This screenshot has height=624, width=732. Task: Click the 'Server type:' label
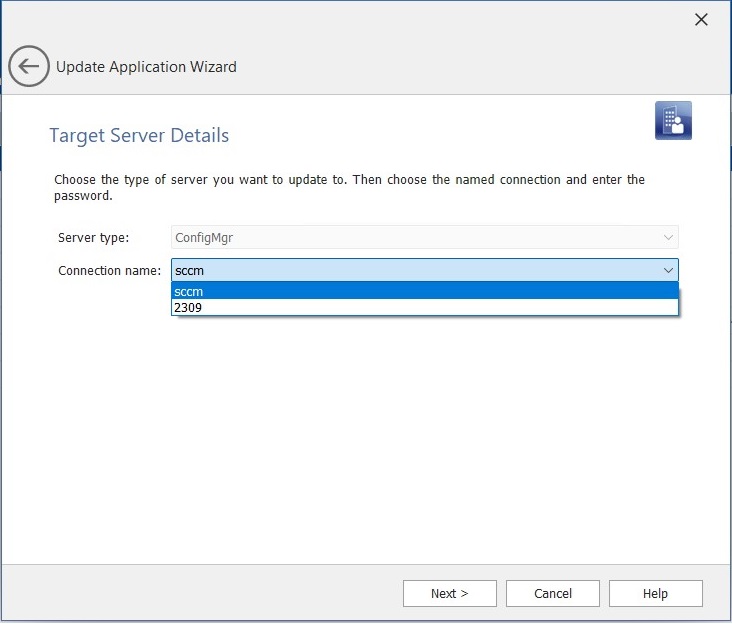(x=100, y=238)
